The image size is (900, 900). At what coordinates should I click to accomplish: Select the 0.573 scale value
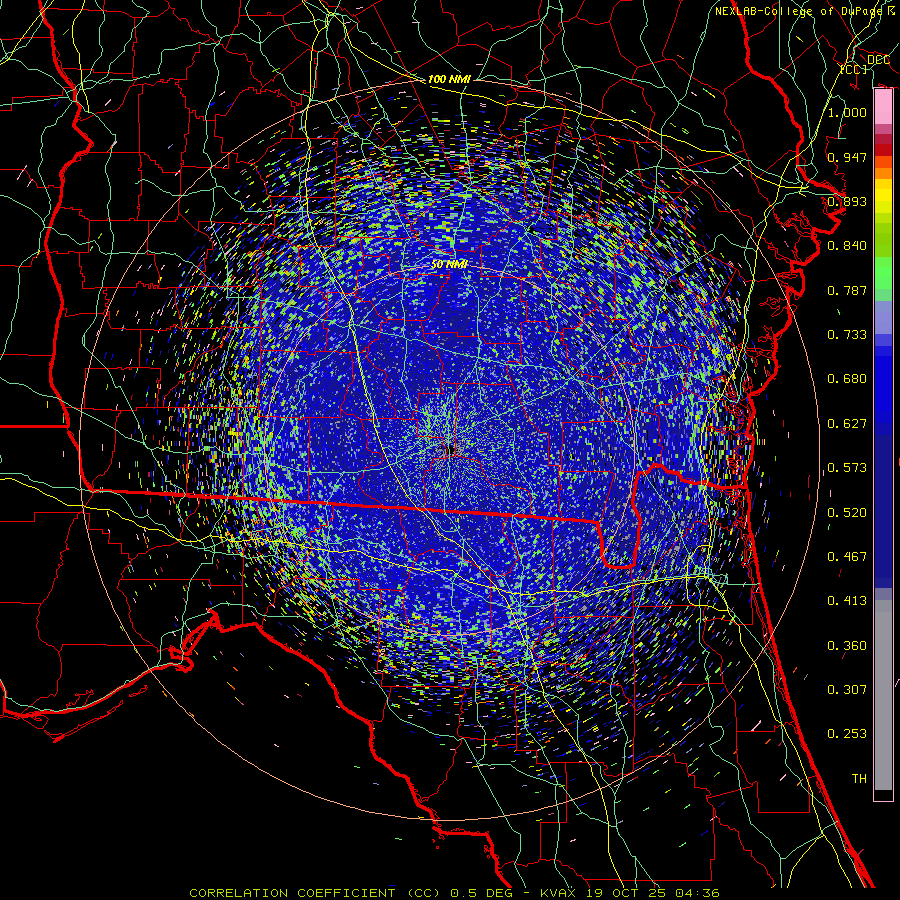point(847,468)
